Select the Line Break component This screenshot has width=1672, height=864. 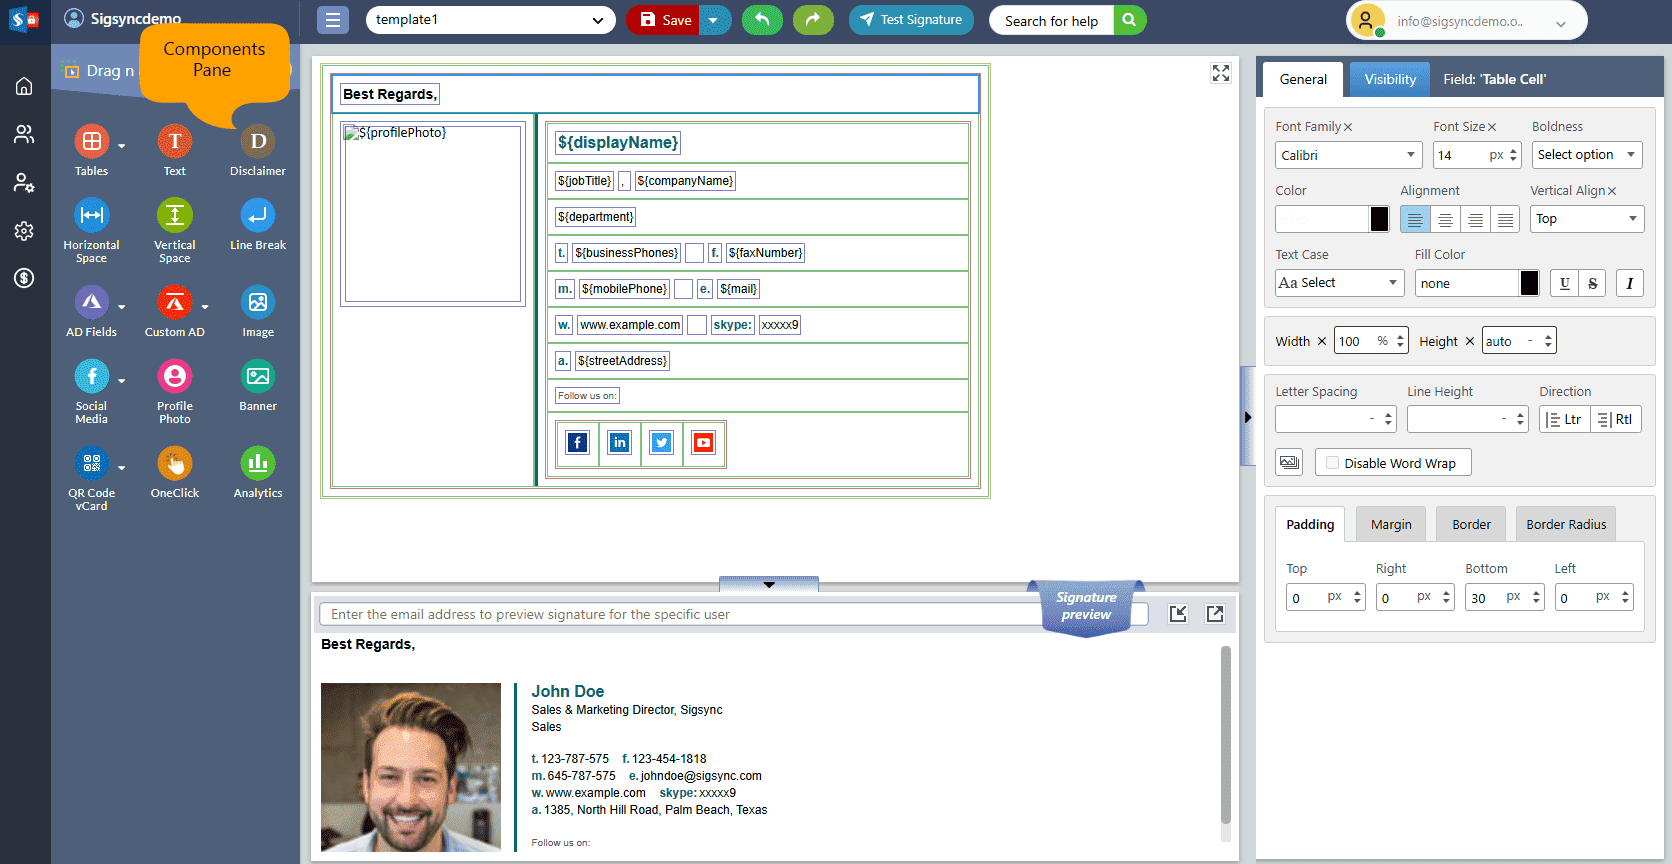coord(258,216)
